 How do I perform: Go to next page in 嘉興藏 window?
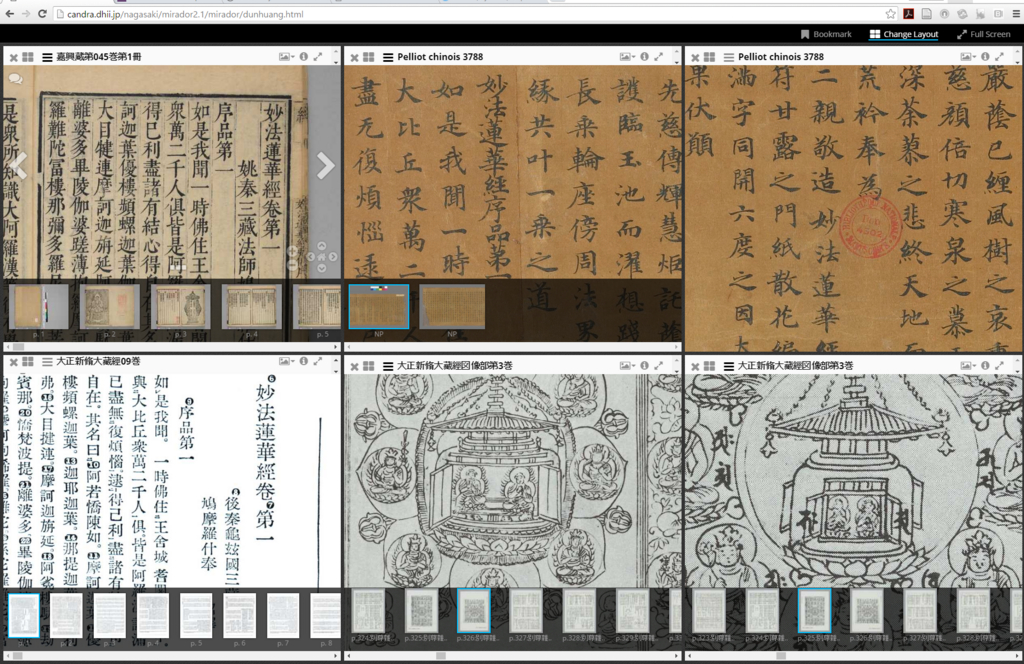pyautogui.click(x=325, y=166)
